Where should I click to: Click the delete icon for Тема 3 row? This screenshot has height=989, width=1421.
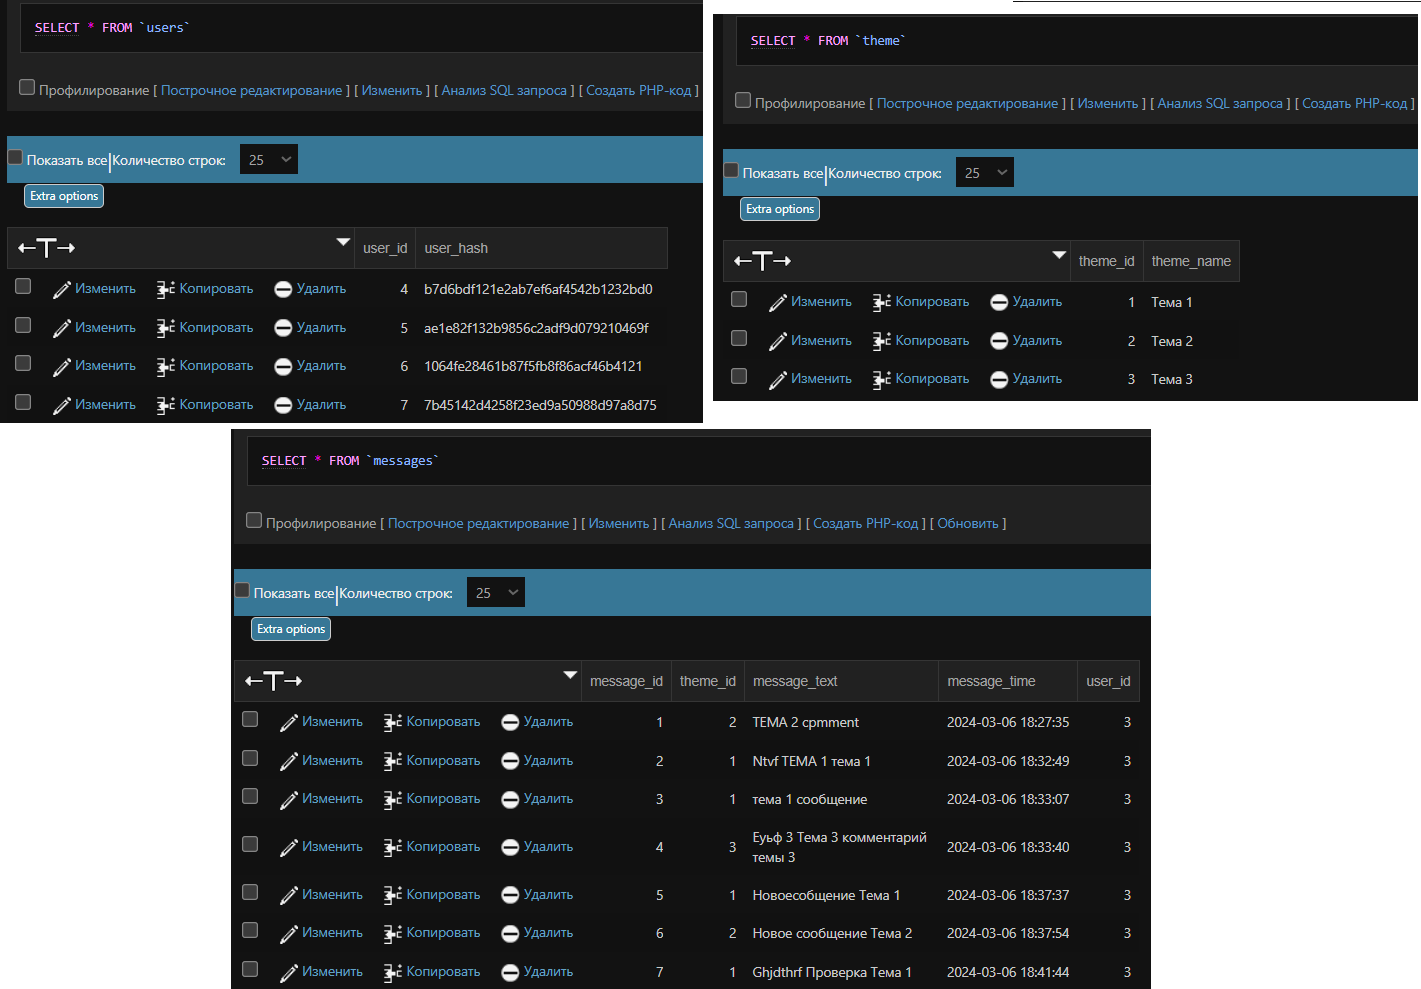[999, 379]
